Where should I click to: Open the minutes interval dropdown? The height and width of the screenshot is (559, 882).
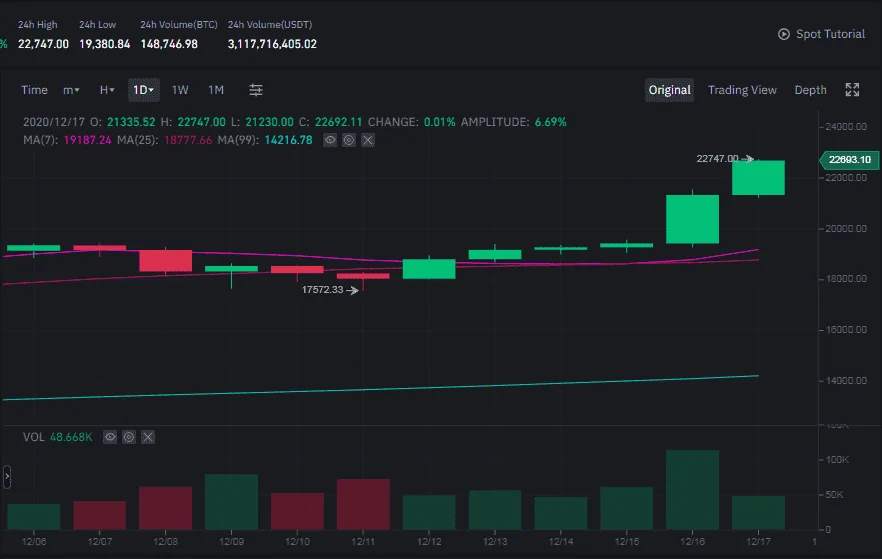click(71, 90)
